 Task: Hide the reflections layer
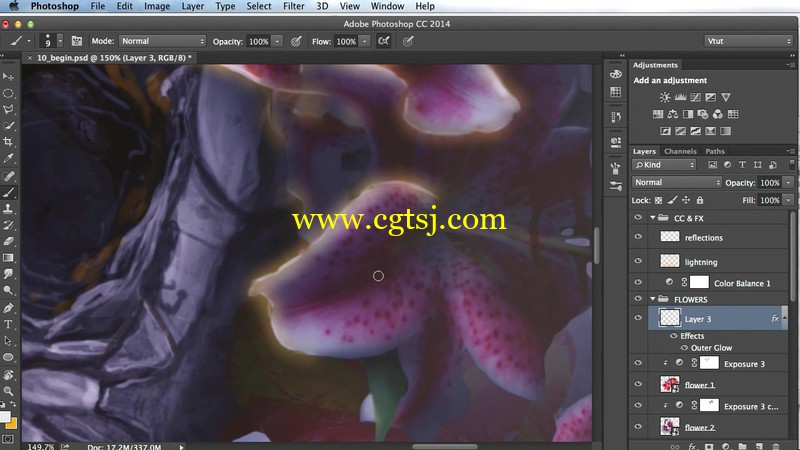point(638,236)
